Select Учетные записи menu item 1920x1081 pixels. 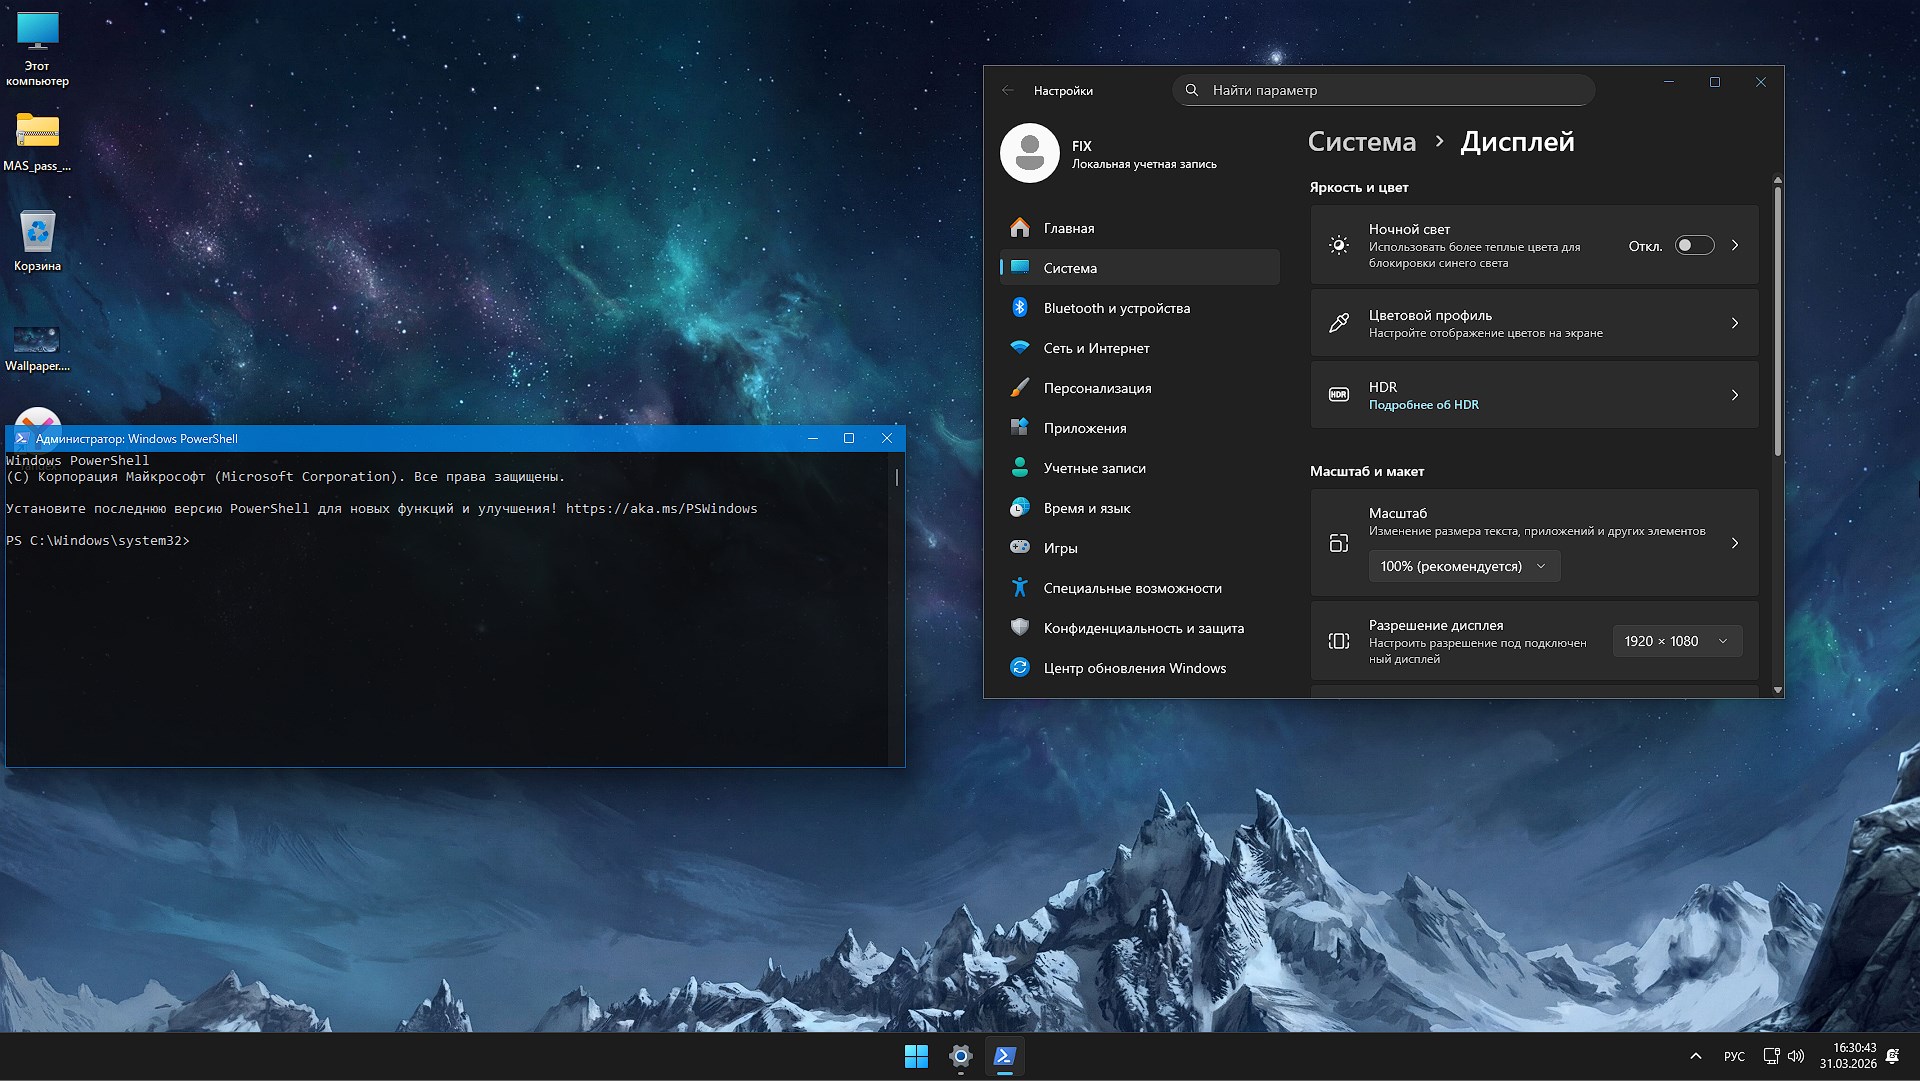click(x=1094, y=468)
